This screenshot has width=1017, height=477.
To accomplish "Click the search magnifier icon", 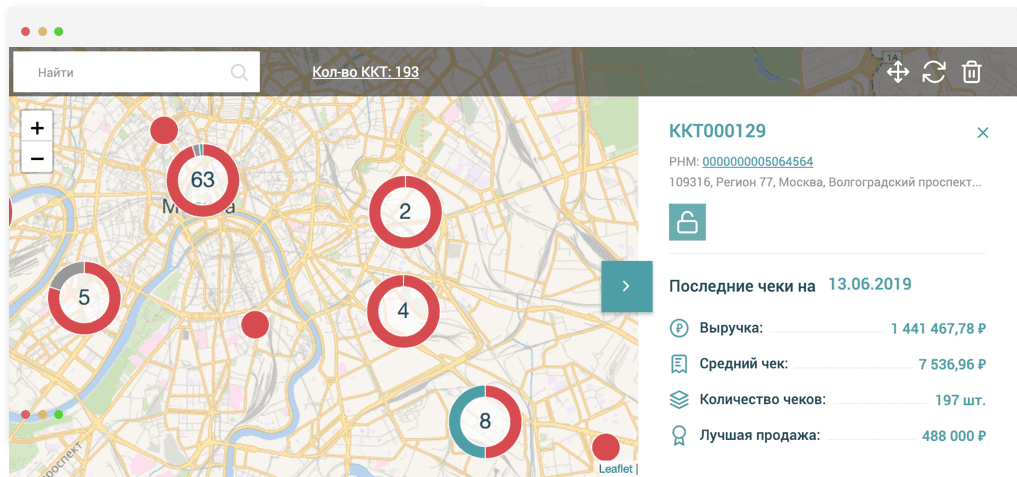I will pos(239,73).
